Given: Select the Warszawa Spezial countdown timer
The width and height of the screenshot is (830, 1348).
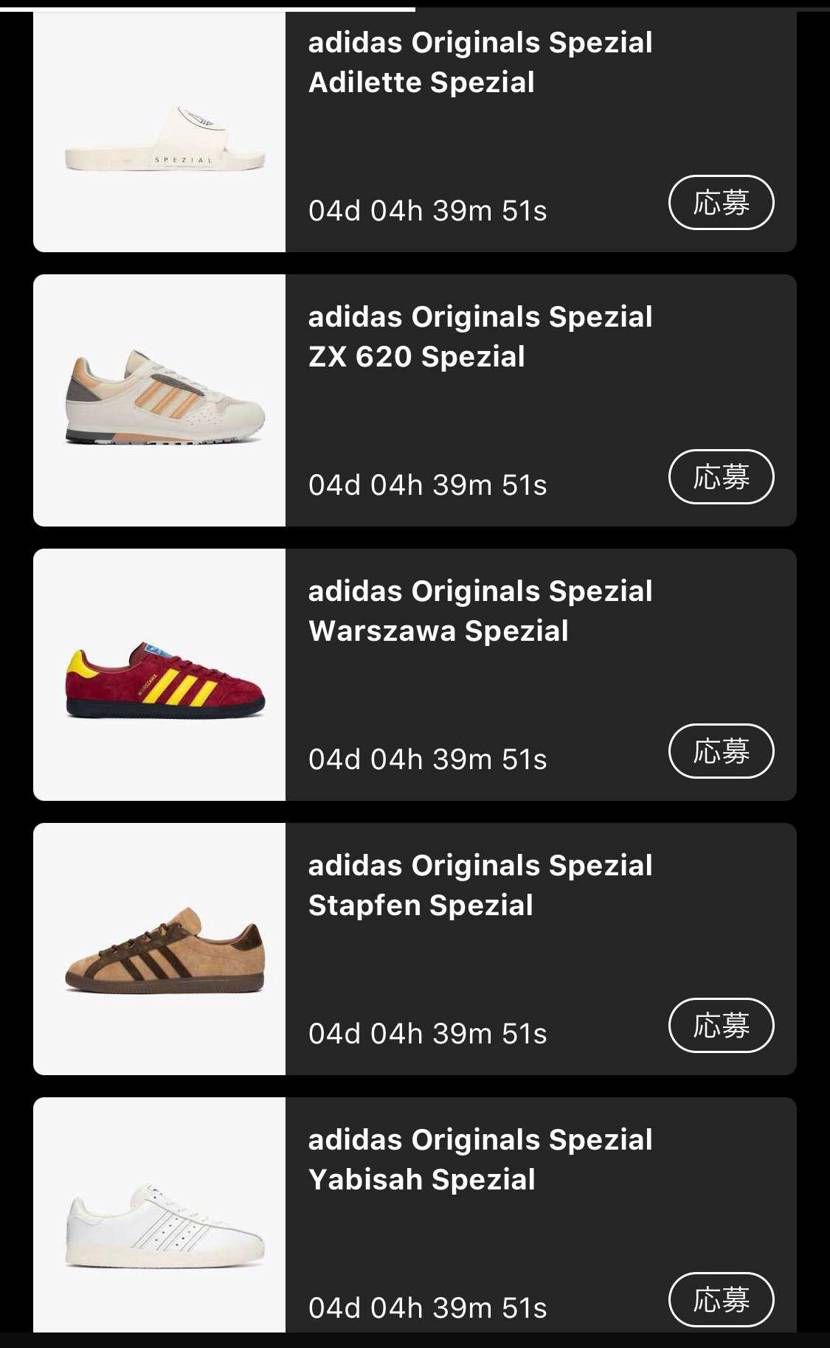Looking at the screenshot, I should (x=428, y=759).
